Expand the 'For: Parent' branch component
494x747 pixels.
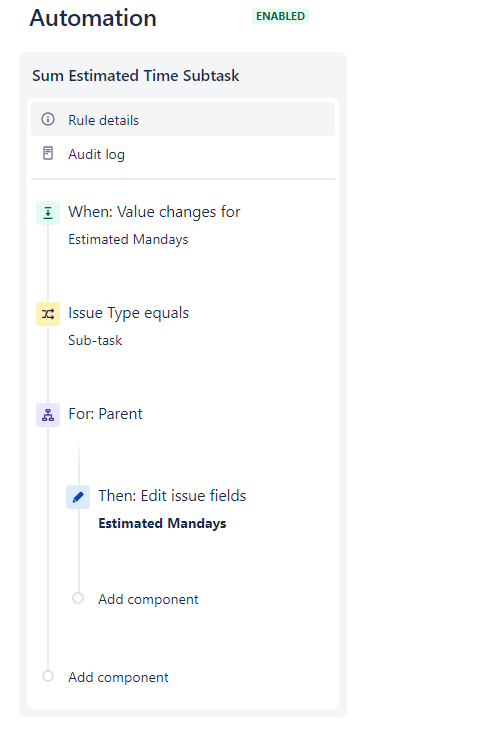point(105,414)
